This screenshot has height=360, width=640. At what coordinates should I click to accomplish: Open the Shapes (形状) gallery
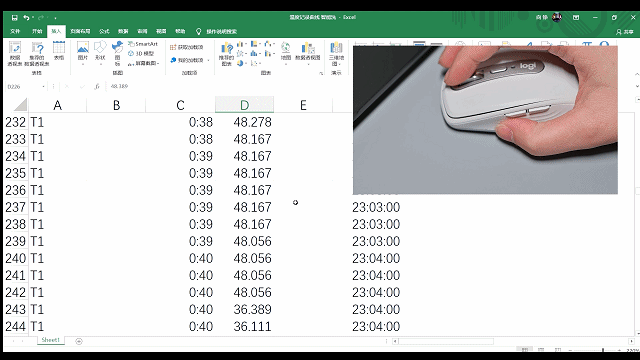[x=100, y=52]
